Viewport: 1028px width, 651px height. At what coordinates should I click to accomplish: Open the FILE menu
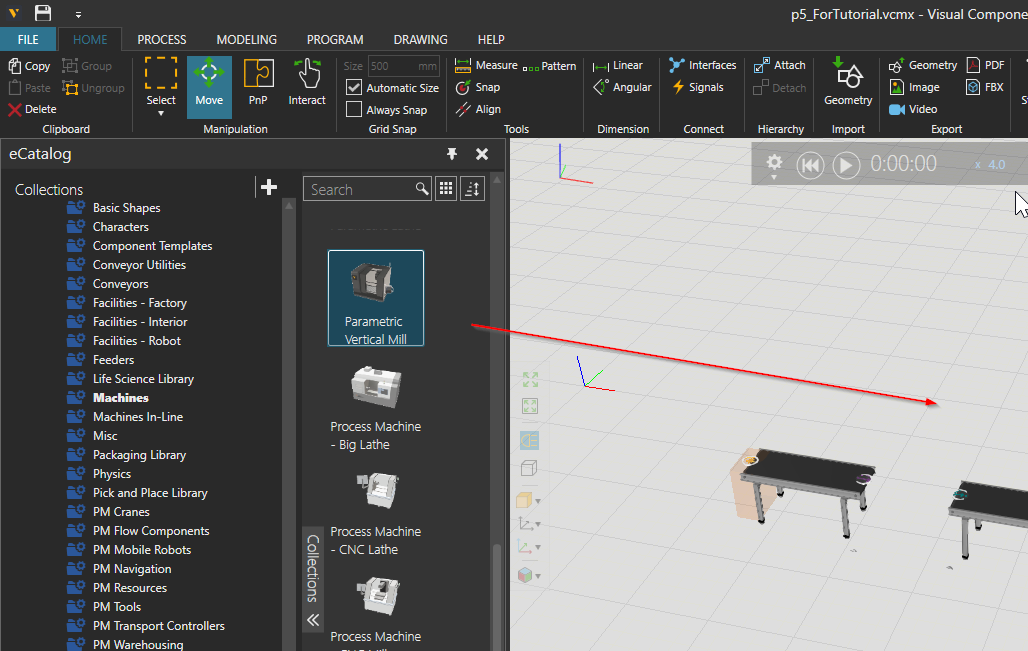click(28, 39)
